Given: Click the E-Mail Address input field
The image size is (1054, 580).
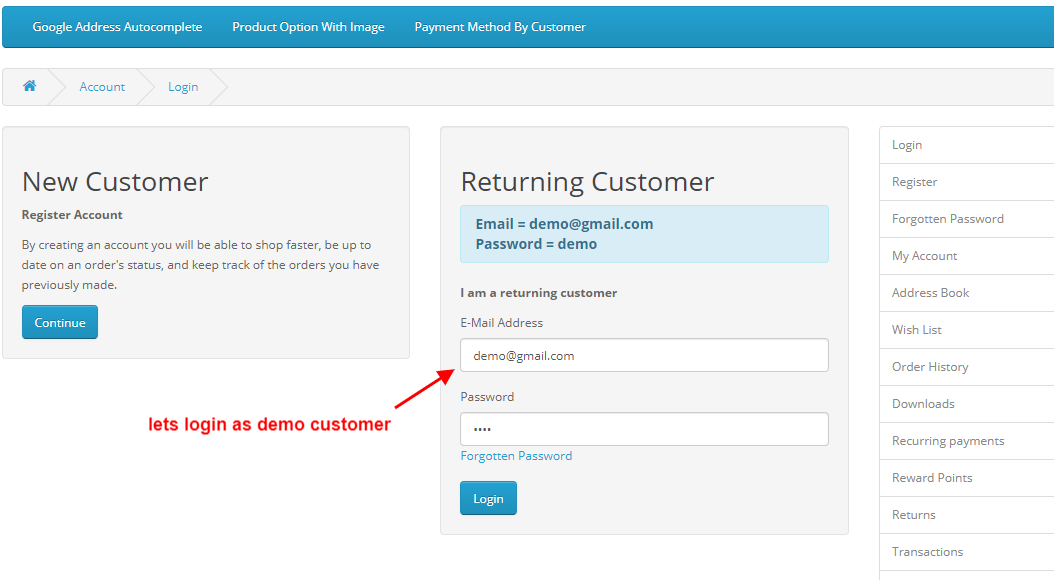Looking at the screenshot, I should 644,355.
